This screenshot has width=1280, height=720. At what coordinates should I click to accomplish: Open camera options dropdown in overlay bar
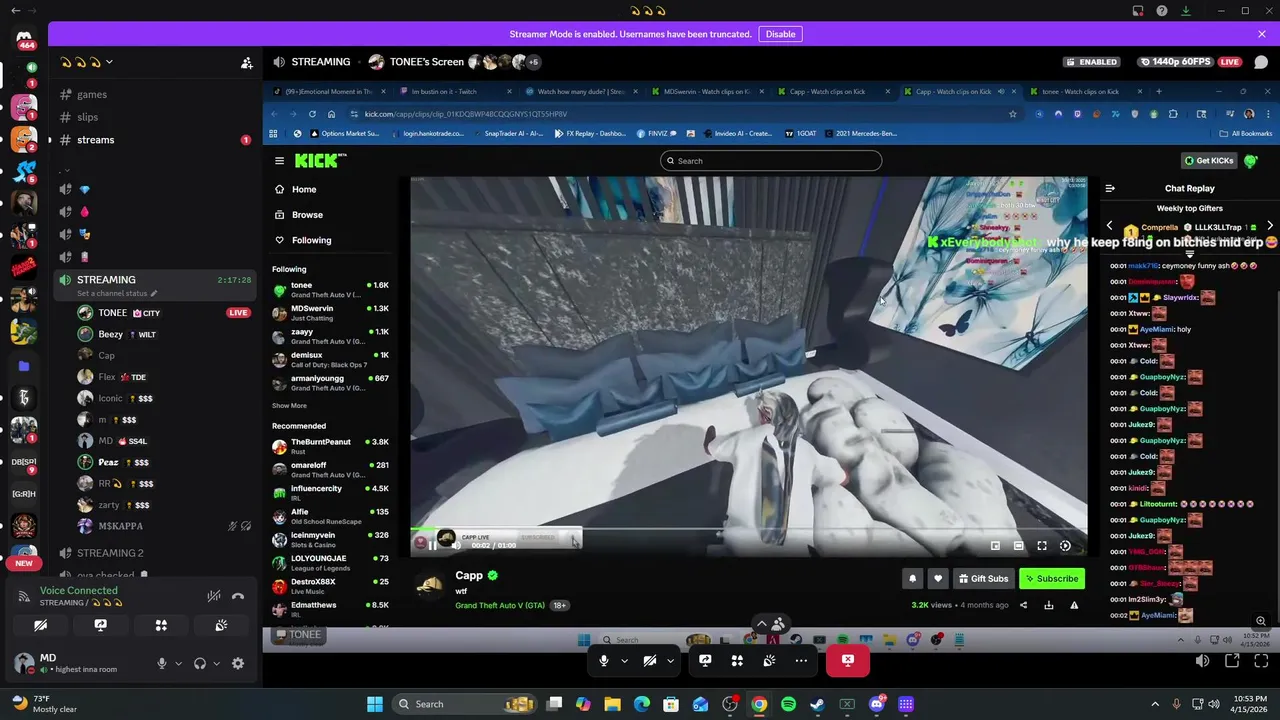pyautogui.click(x=670, y=660)
